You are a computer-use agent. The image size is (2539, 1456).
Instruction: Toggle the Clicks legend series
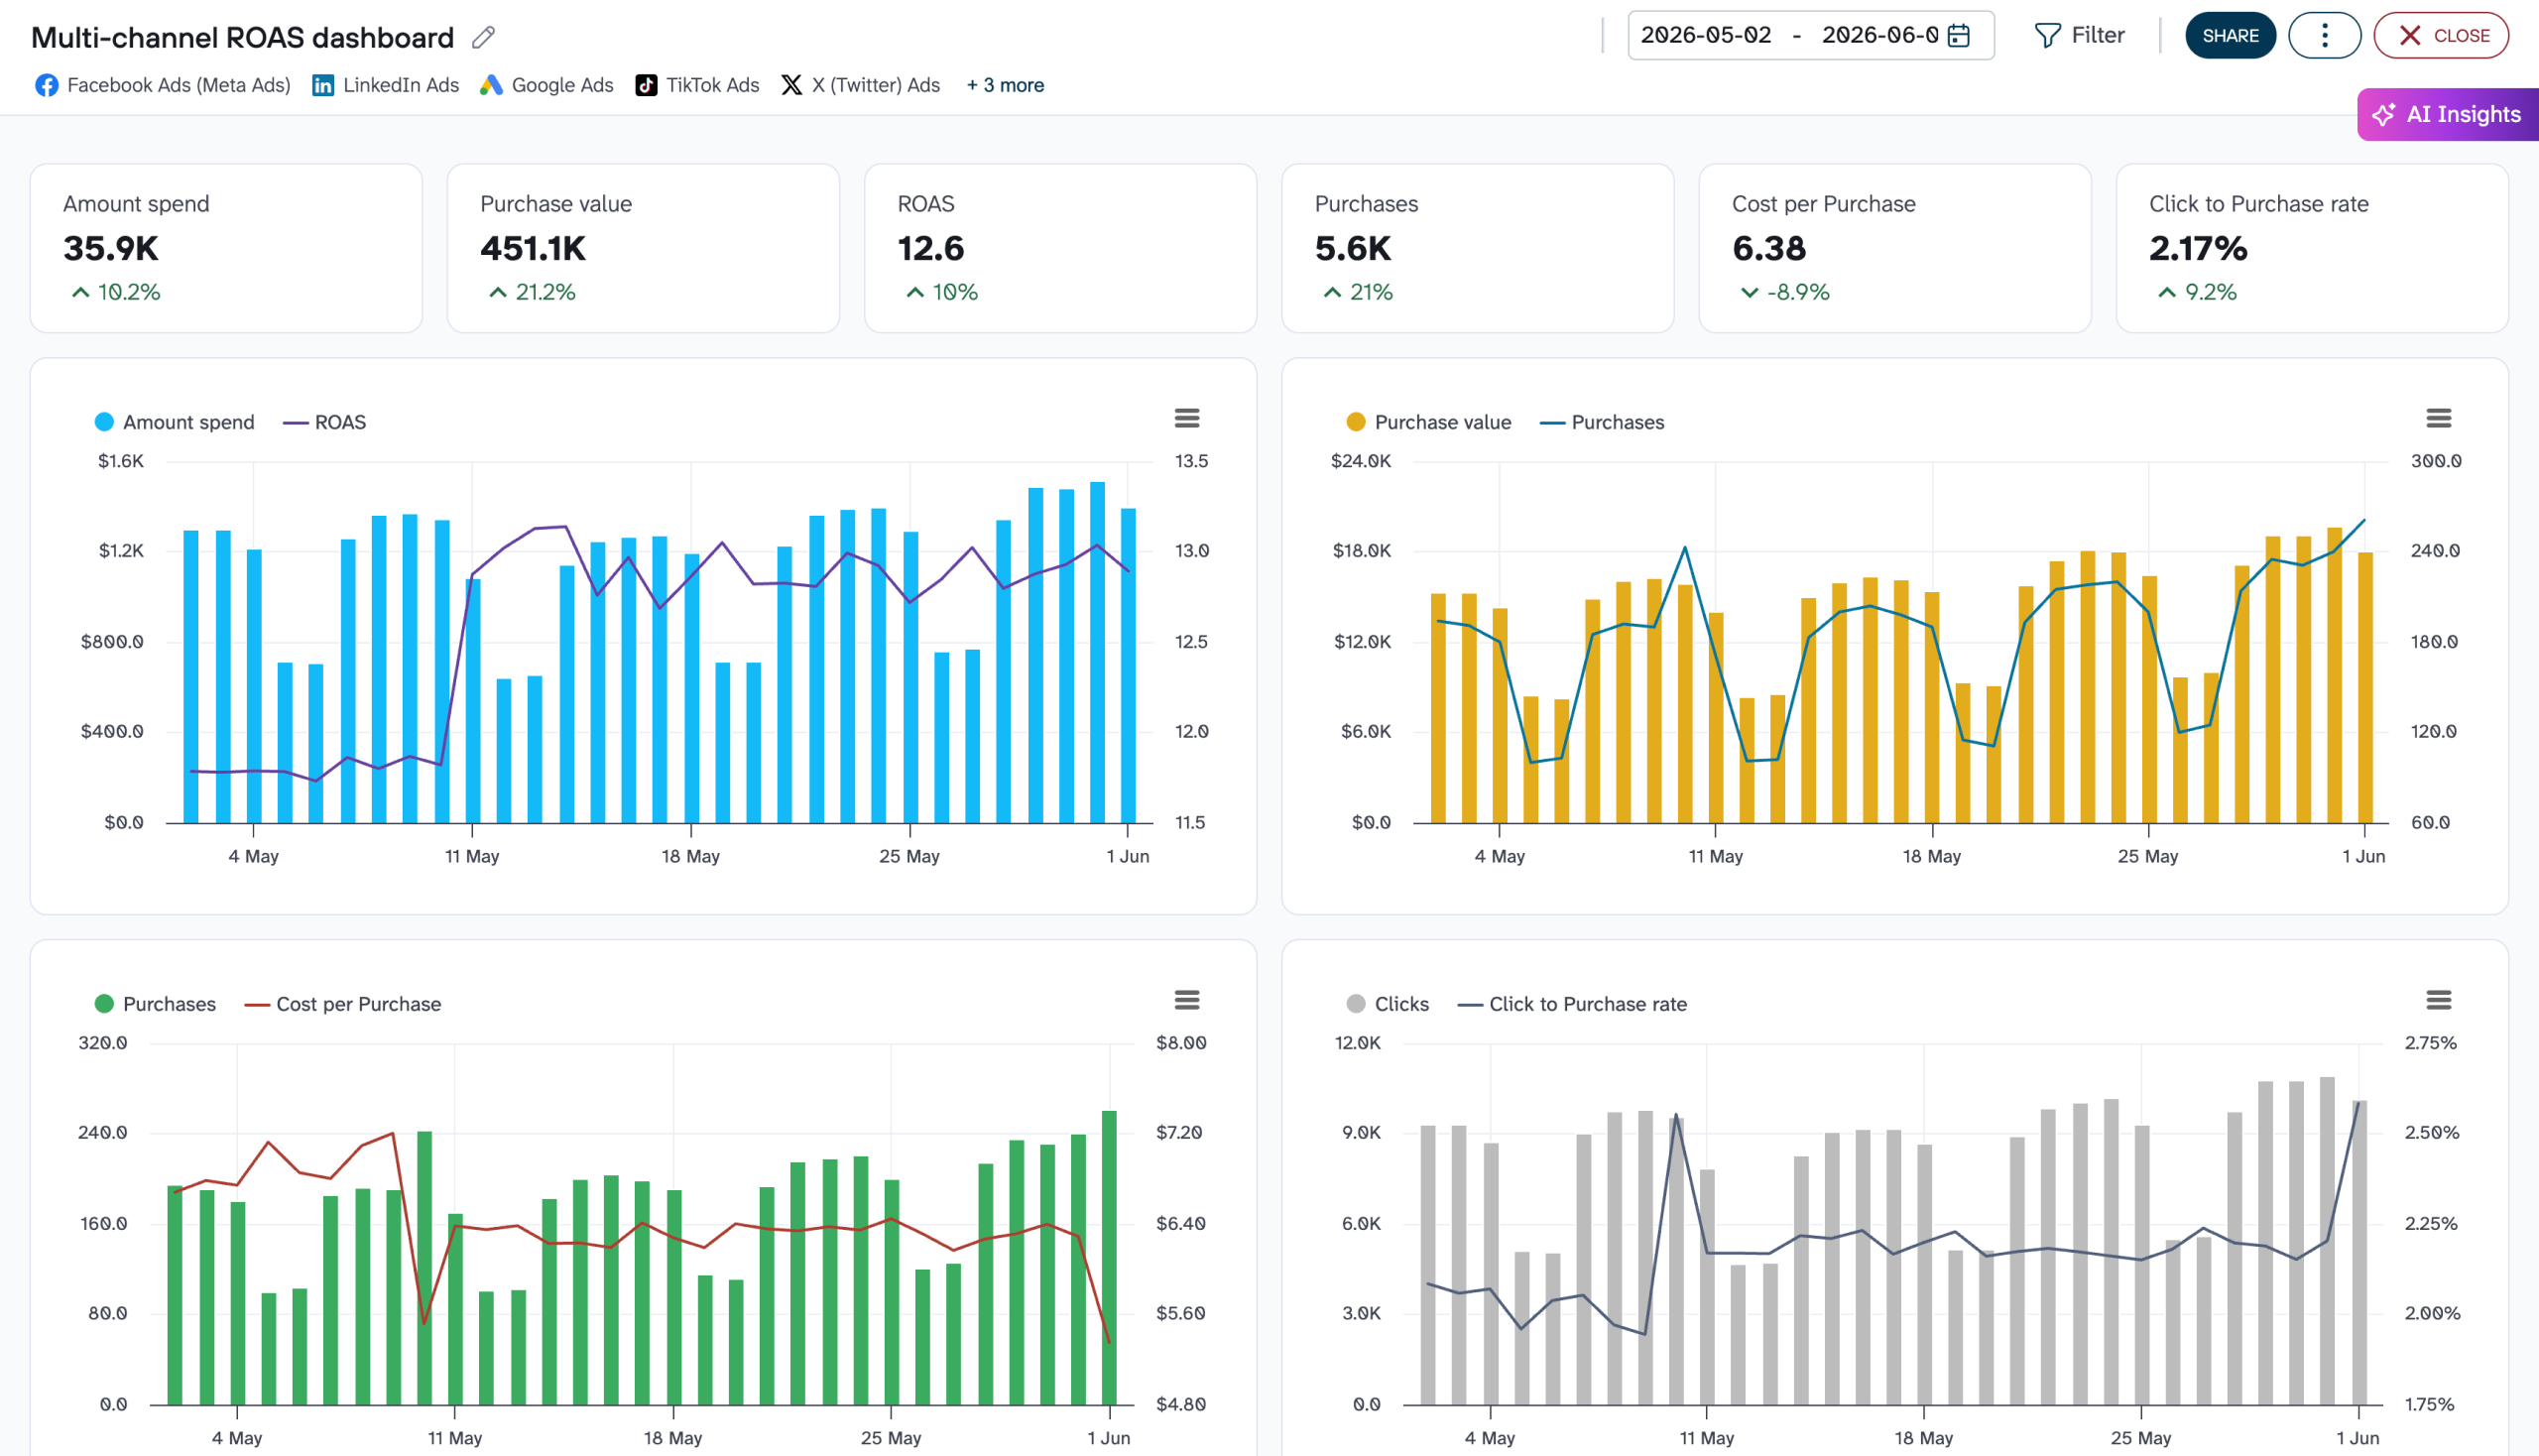pos(1388,1005)
